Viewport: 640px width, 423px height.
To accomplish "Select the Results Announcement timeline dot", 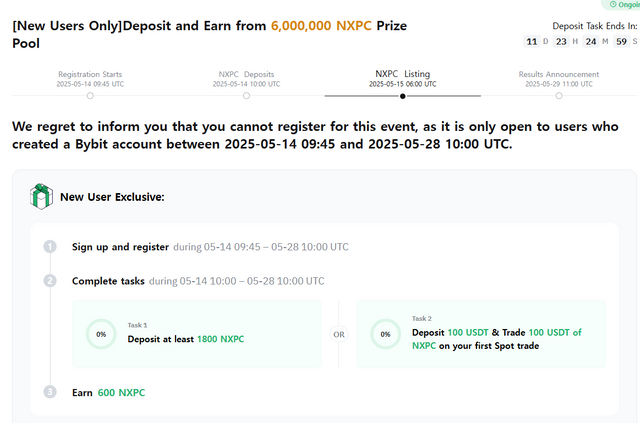I will [x=559, y=96].
